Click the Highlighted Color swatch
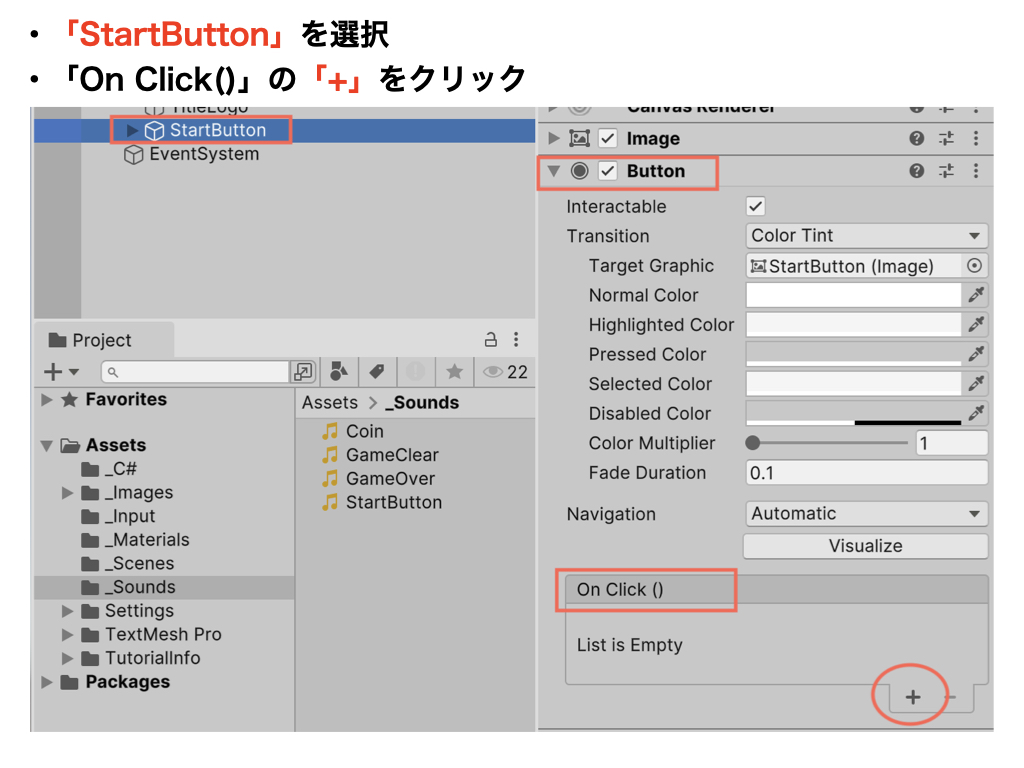This screenshot has height=768, width=1024. click(853, 325)
